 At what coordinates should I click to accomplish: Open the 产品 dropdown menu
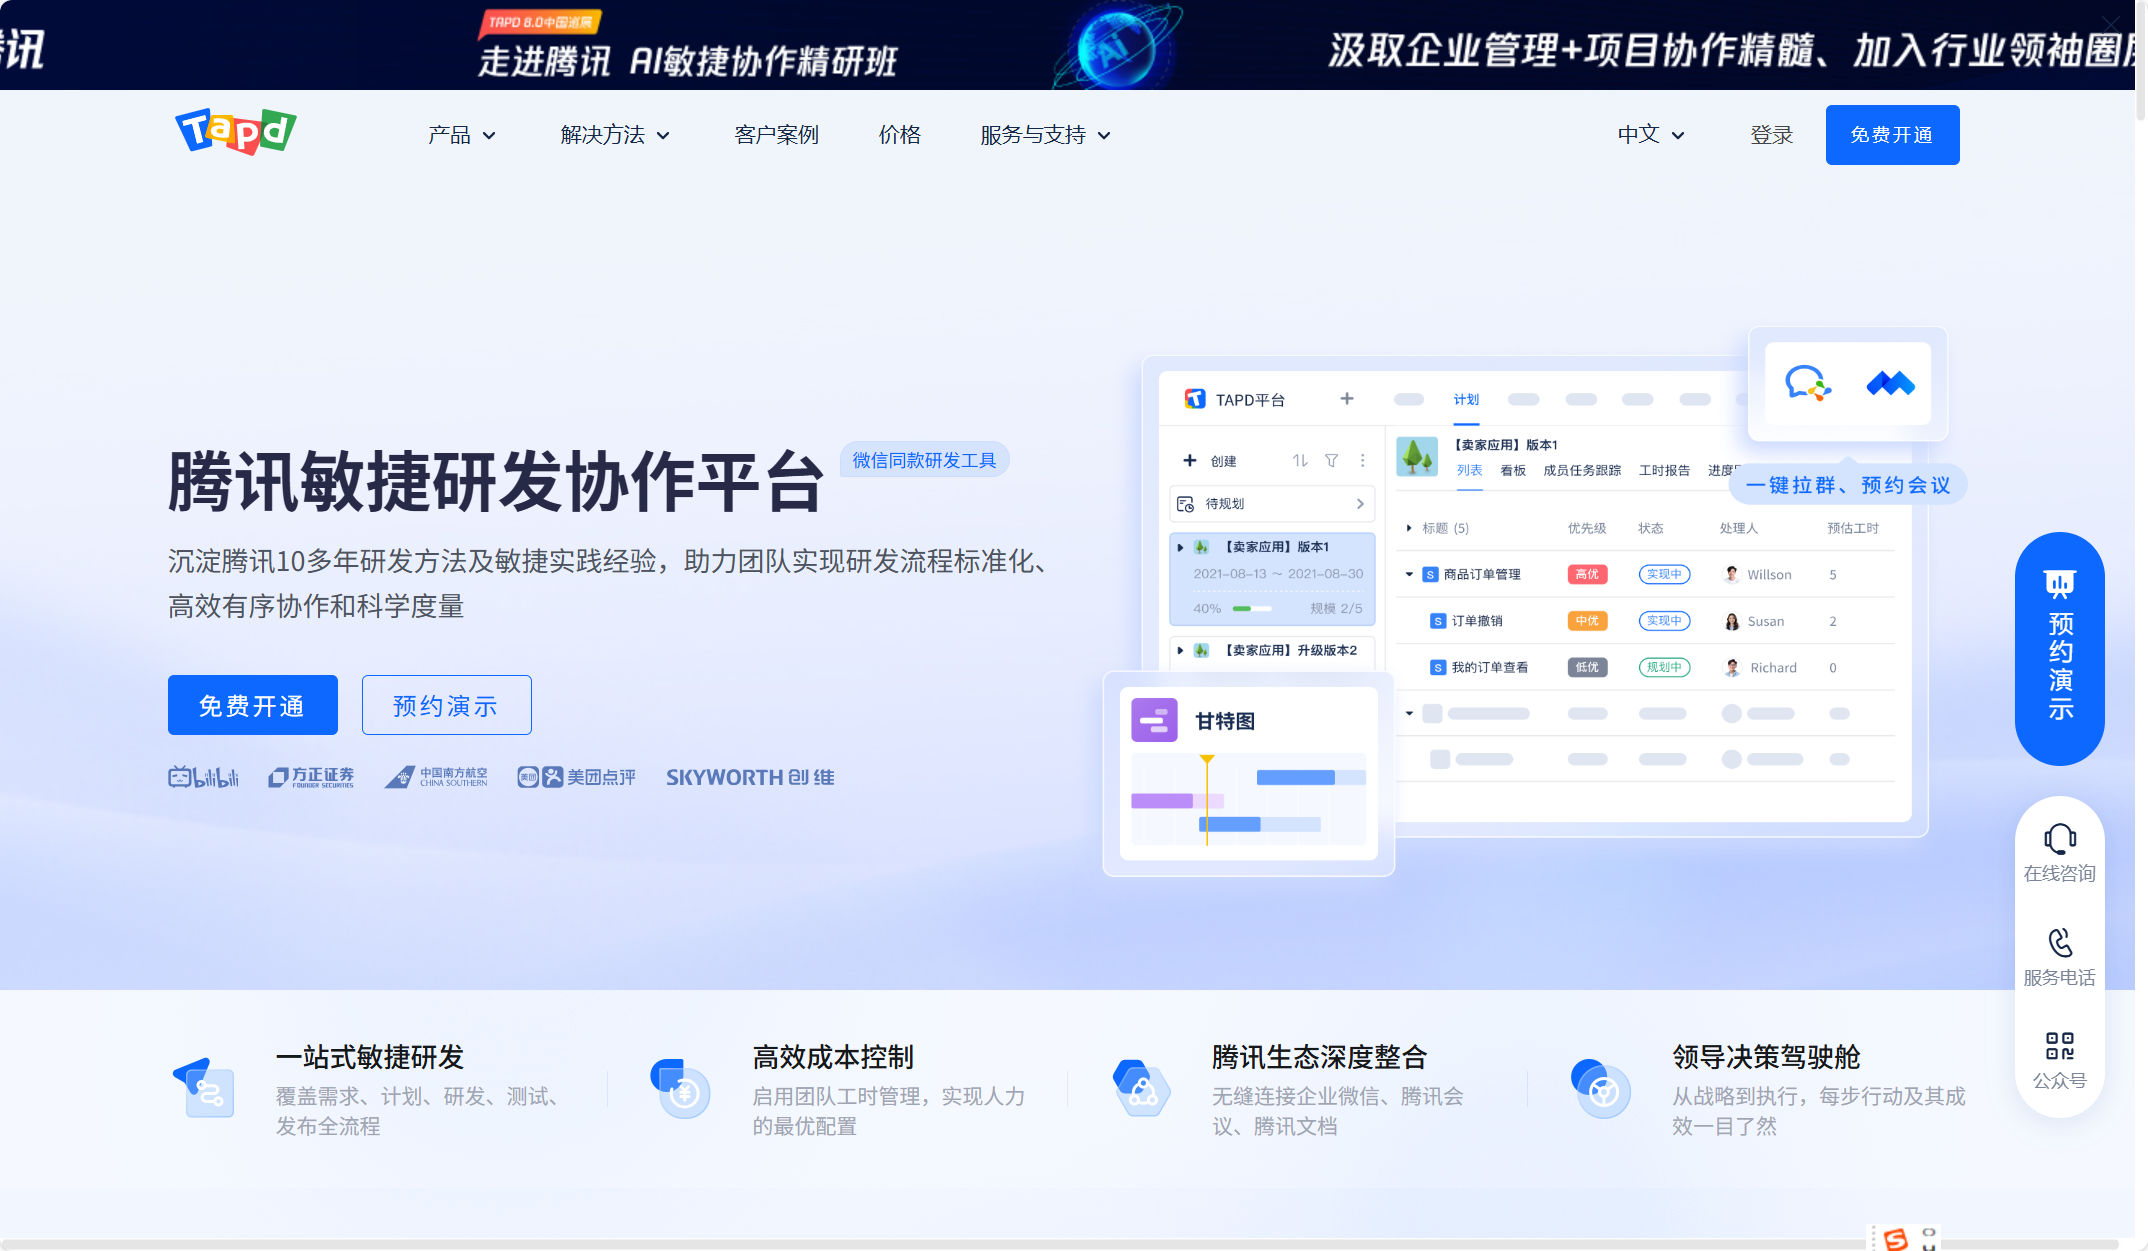461,135
